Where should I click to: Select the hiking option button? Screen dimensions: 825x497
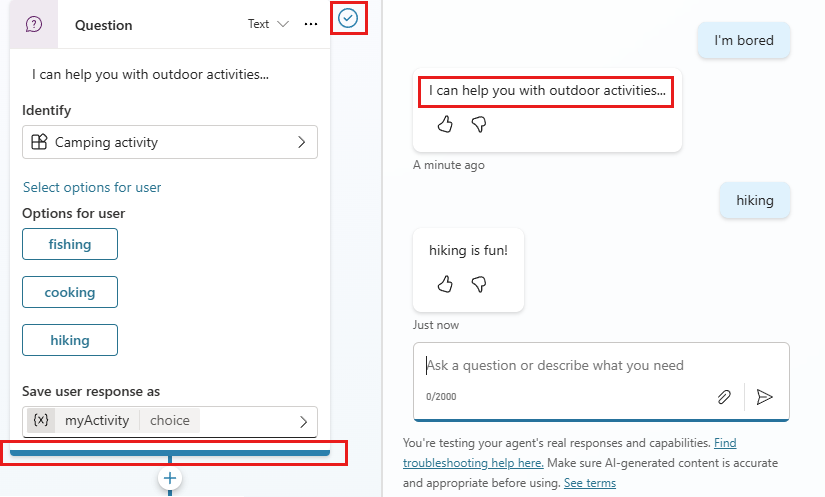pyautogui.click(x=70, y=340)
